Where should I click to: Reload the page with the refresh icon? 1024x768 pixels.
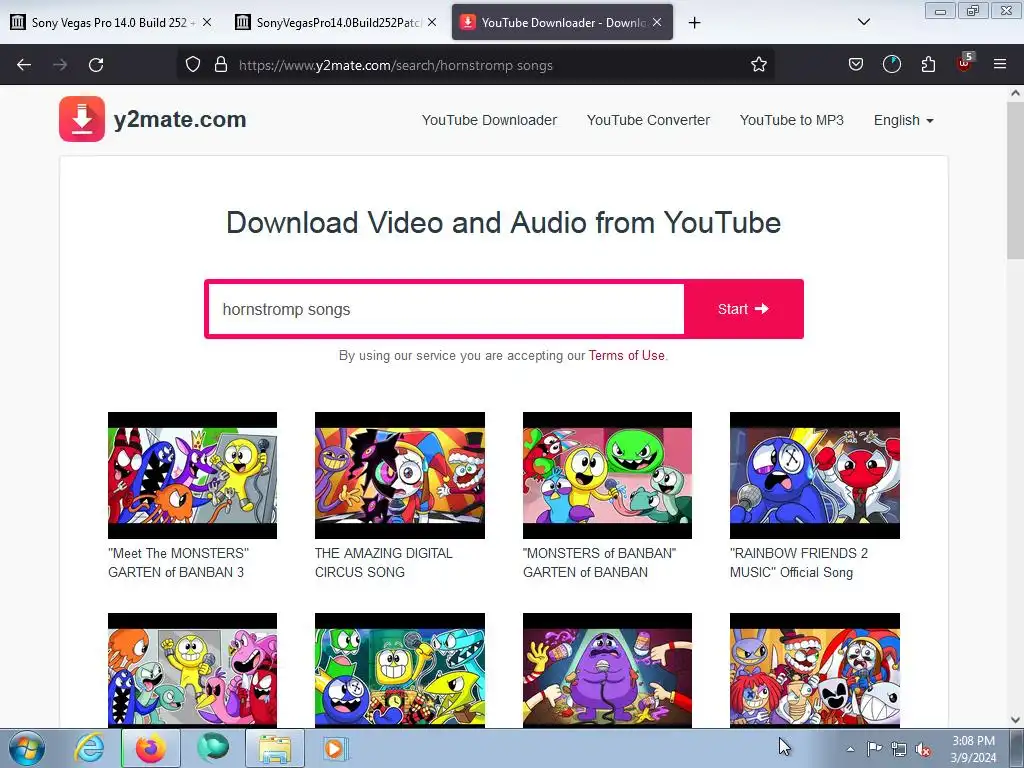coord(96,65)
